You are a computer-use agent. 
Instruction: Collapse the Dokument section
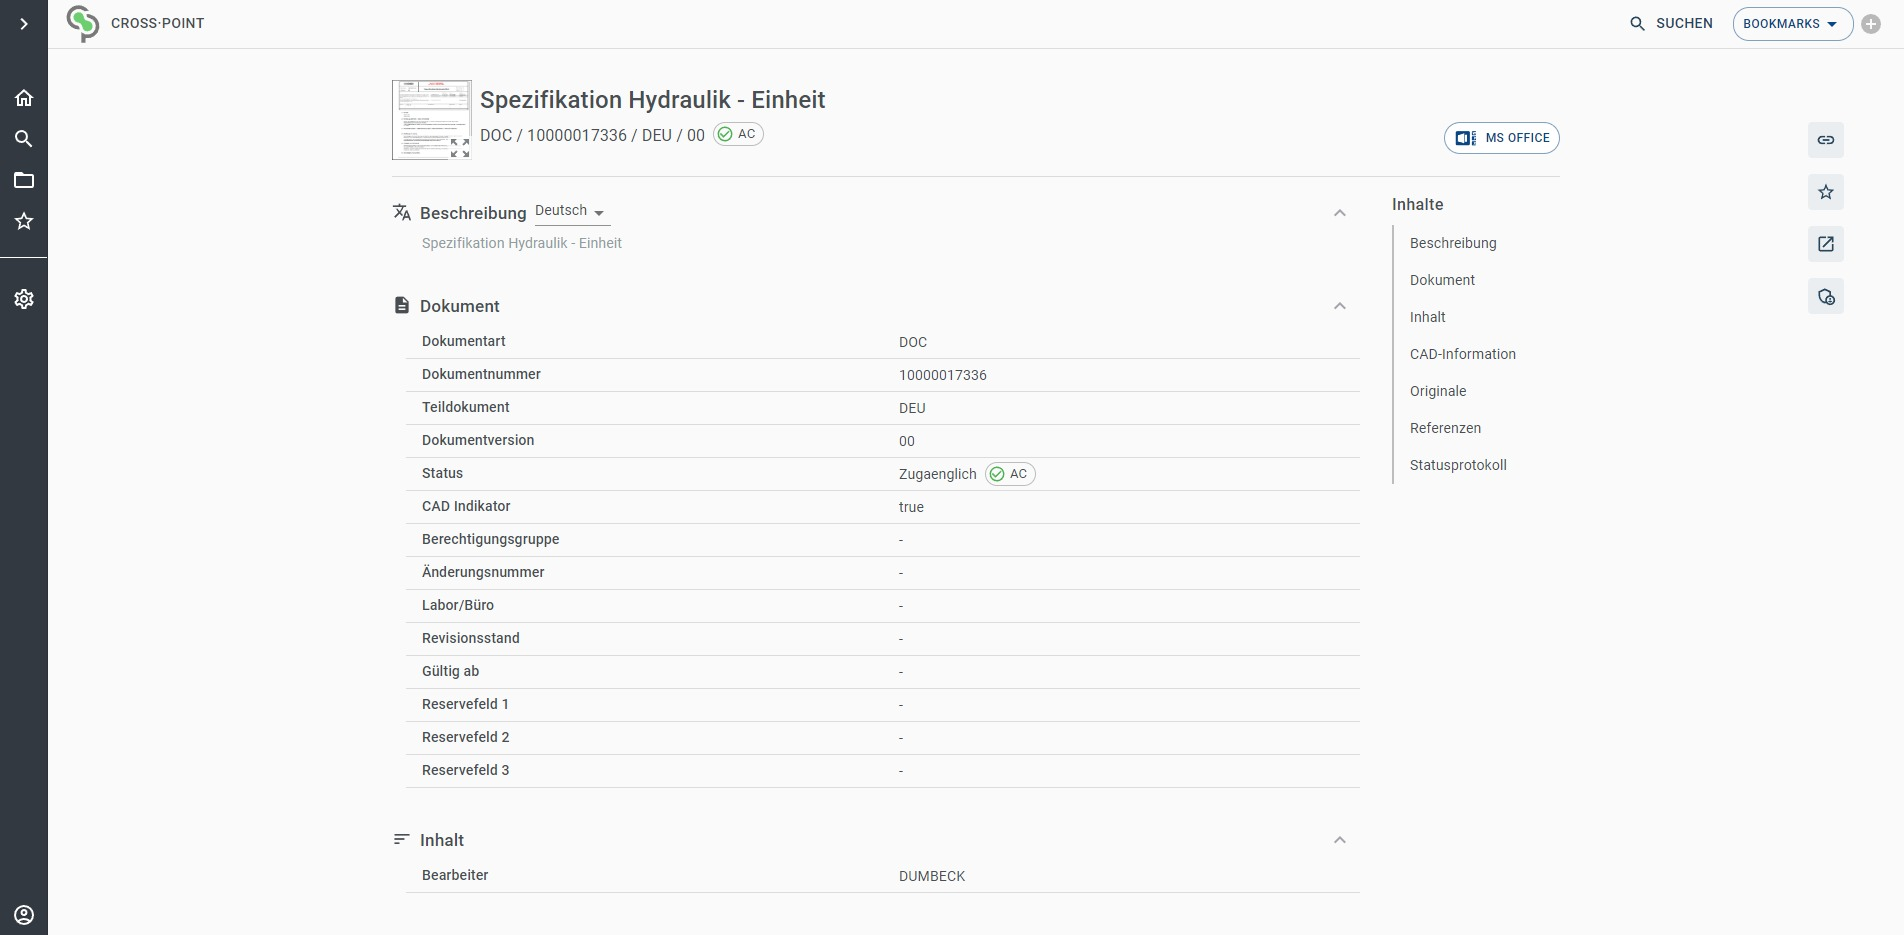pyautogui.click(x=1340, y=306)
